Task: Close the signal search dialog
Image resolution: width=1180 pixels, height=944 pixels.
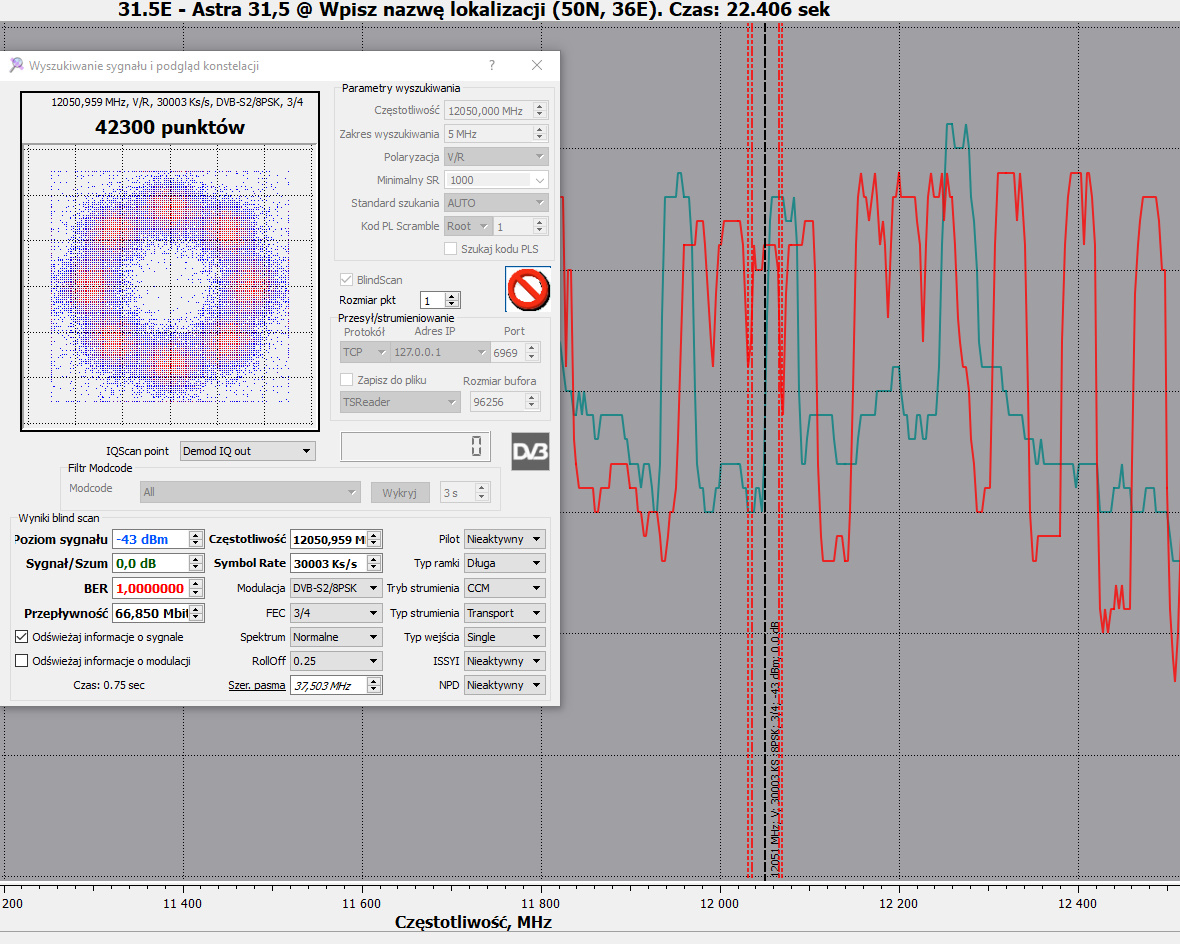Action: click(x=537, y=65)
